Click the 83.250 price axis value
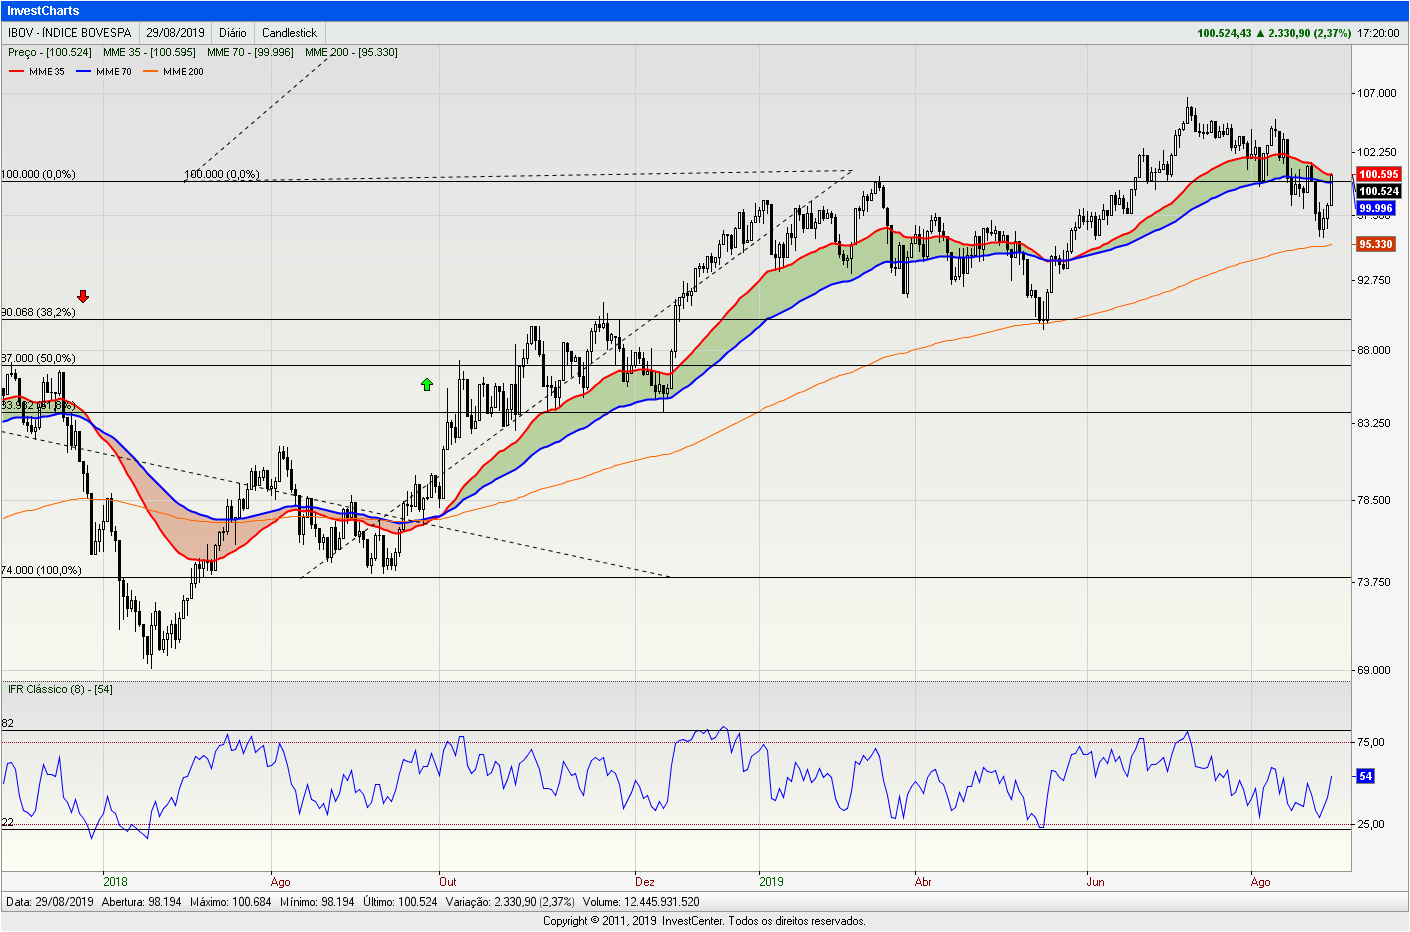The image size is (1410, 932). point(1373,423)
